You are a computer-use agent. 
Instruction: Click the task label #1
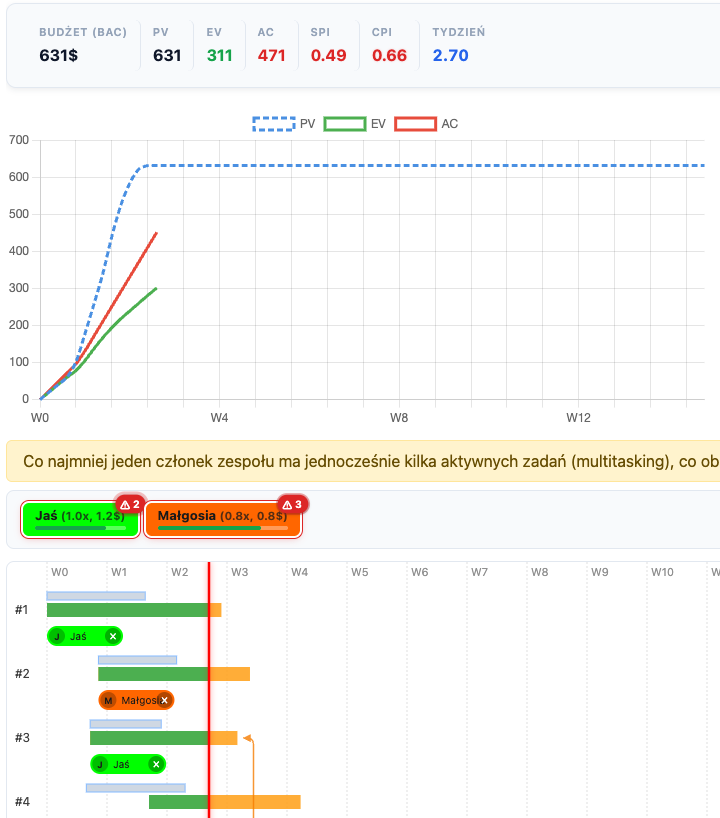pyautogui.click(x=21, y=610)
